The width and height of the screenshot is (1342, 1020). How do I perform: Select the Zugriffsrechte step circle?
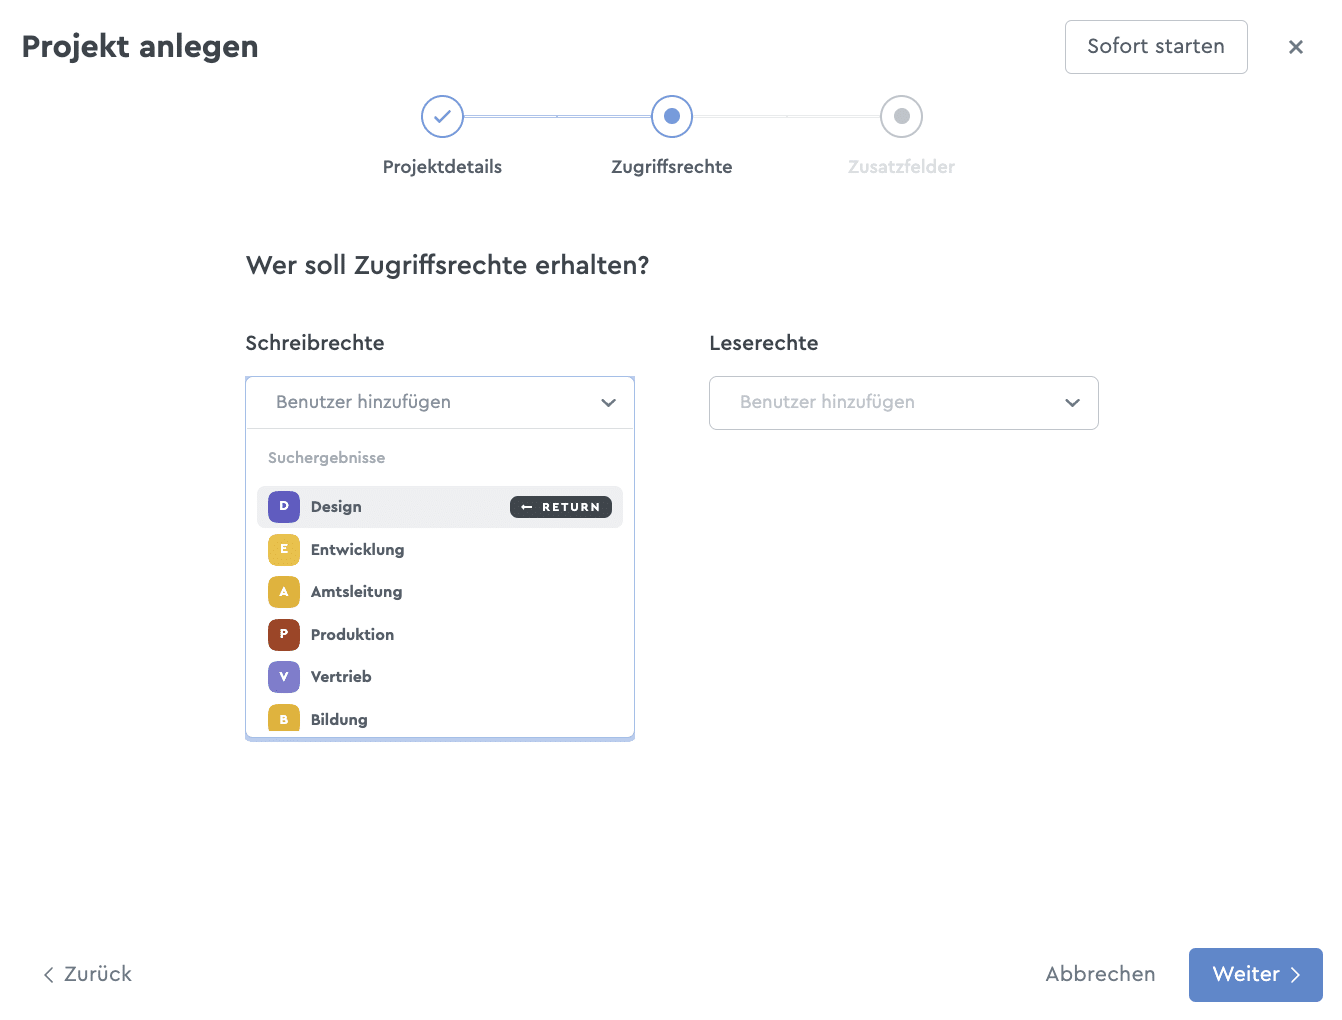(672, 117)
